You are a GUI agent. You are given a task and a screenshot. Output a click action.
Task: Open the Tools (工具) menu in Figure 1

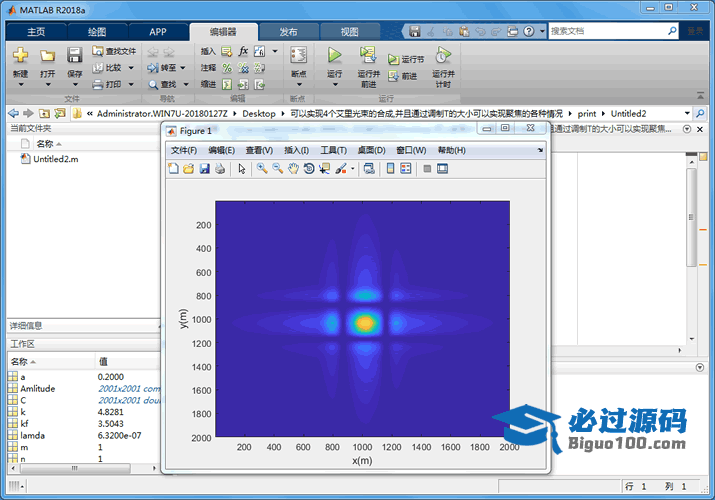click(x=333, y=150)
